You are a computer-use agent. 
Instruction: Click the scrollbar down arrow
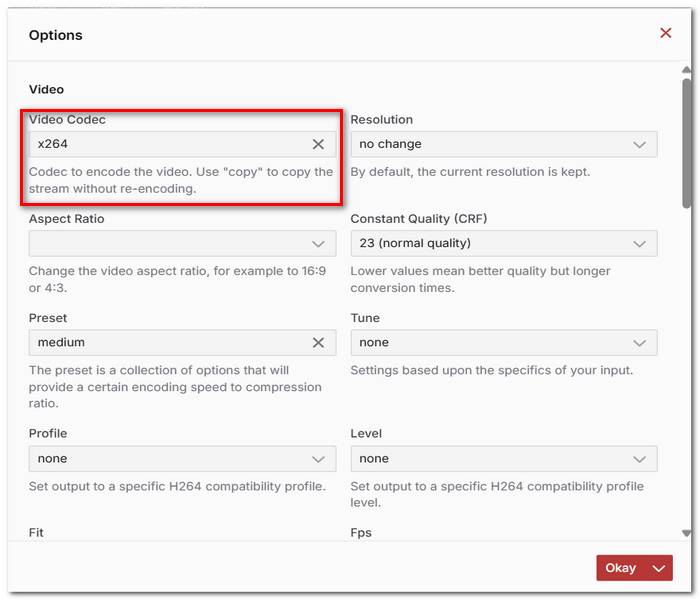pos(686,533)
